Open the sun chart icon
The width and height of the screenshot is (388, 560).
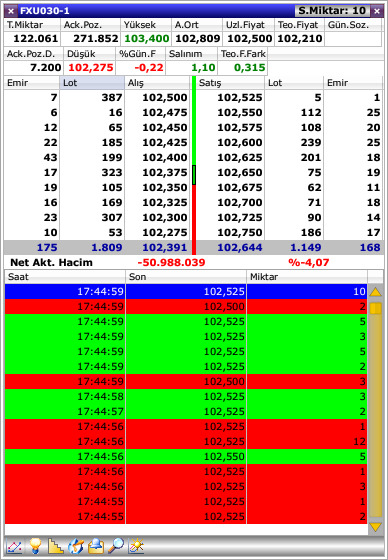(x=136, y=546)
